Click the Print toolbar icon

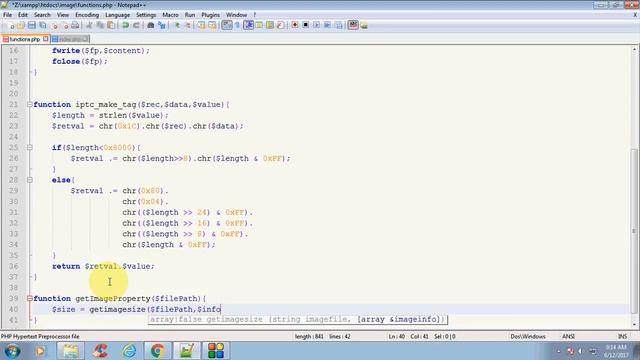75,25
